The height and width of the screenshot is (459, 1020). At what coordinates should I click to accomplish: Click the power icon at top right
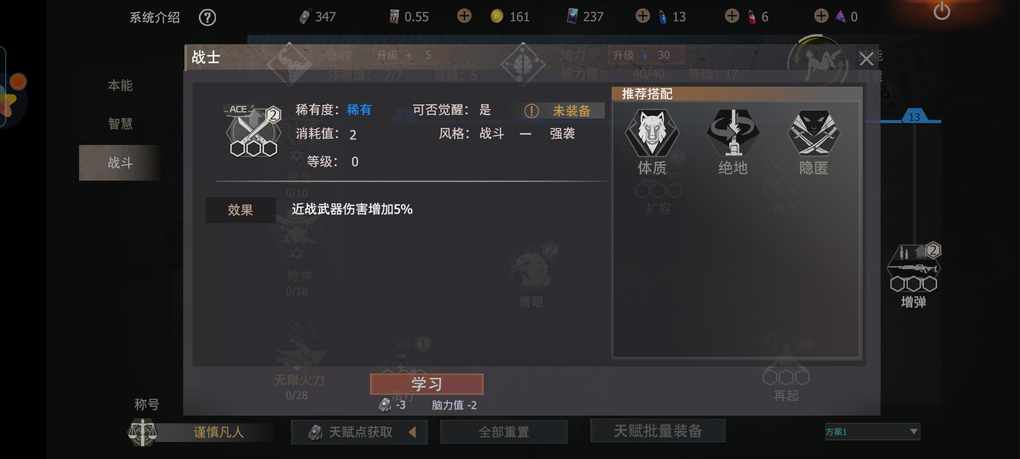coord(941,11)
